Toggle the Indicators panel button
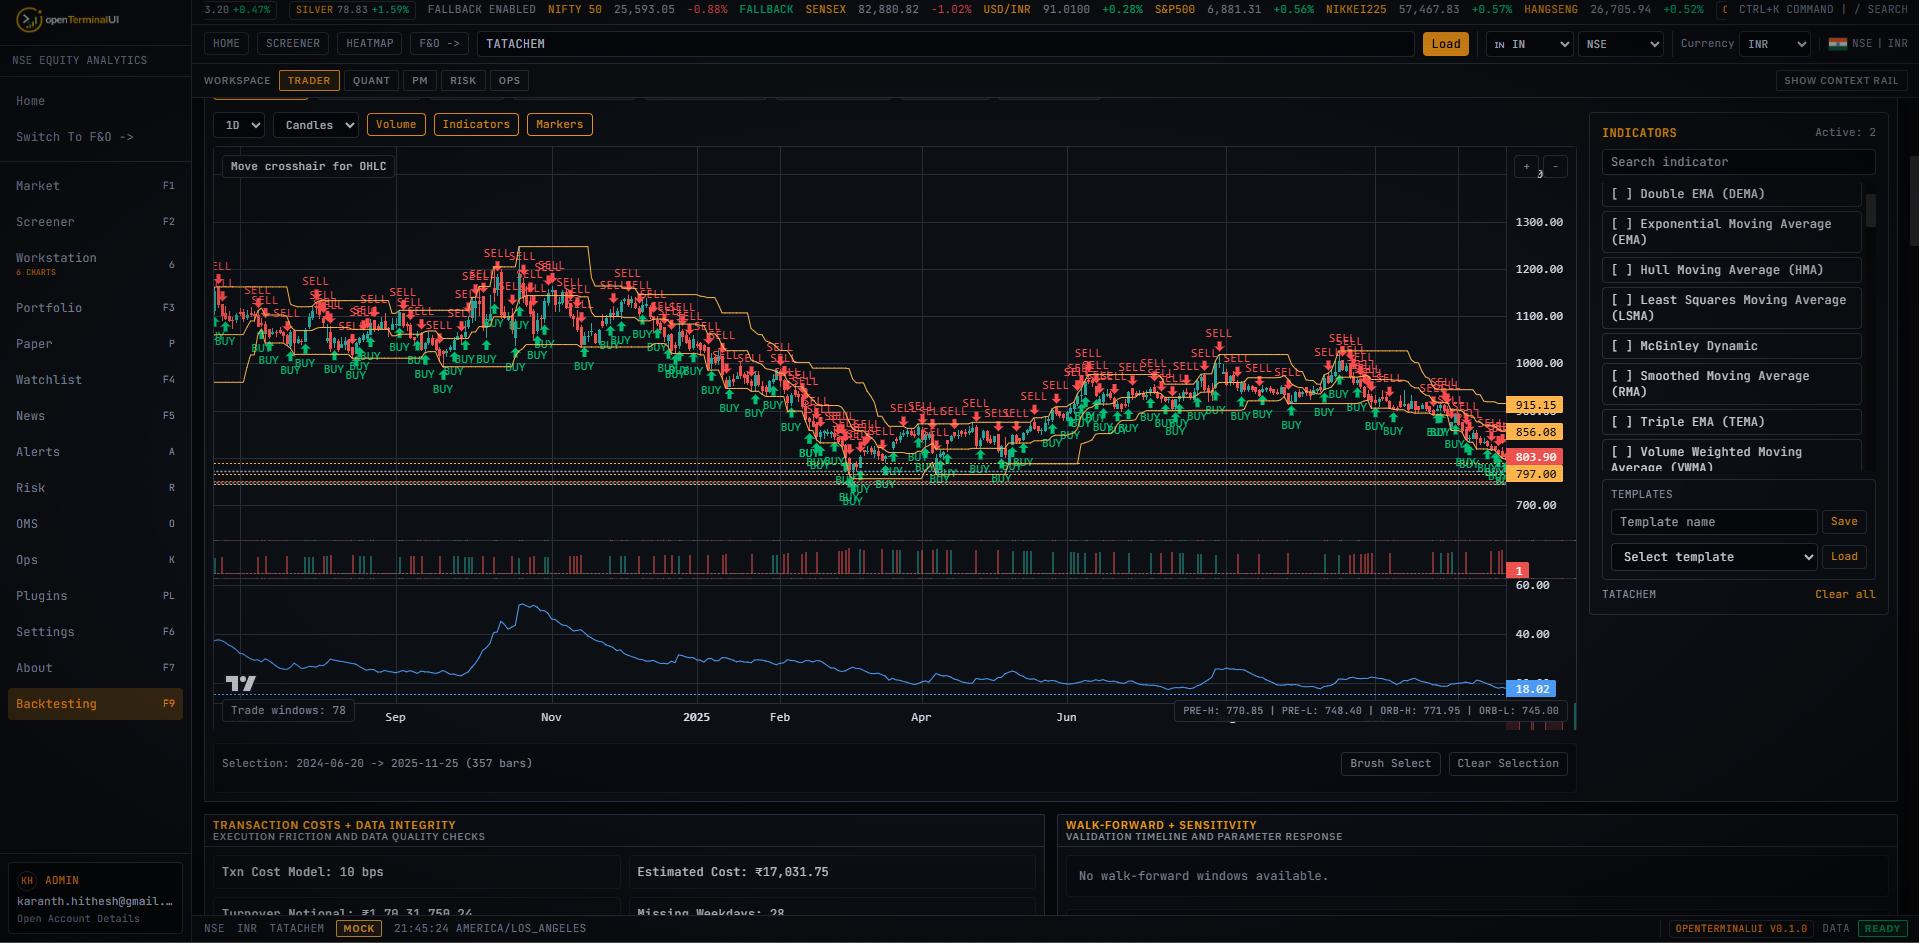 (x=476, y=125)
